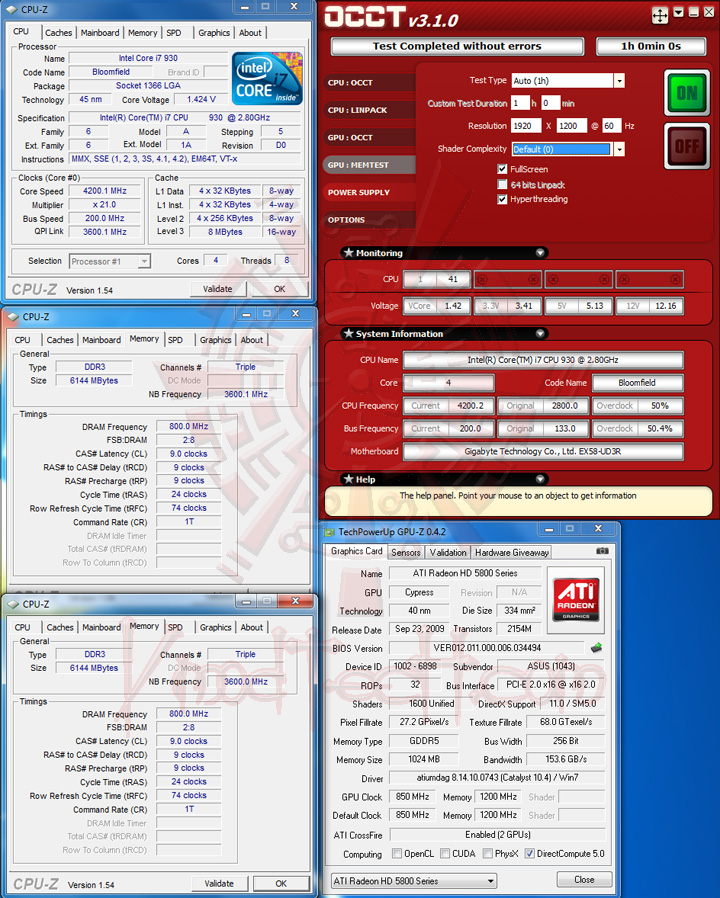Click the top CPU-Z window title icon
Screen dimensions: 720x898
[x=12, y=10]
